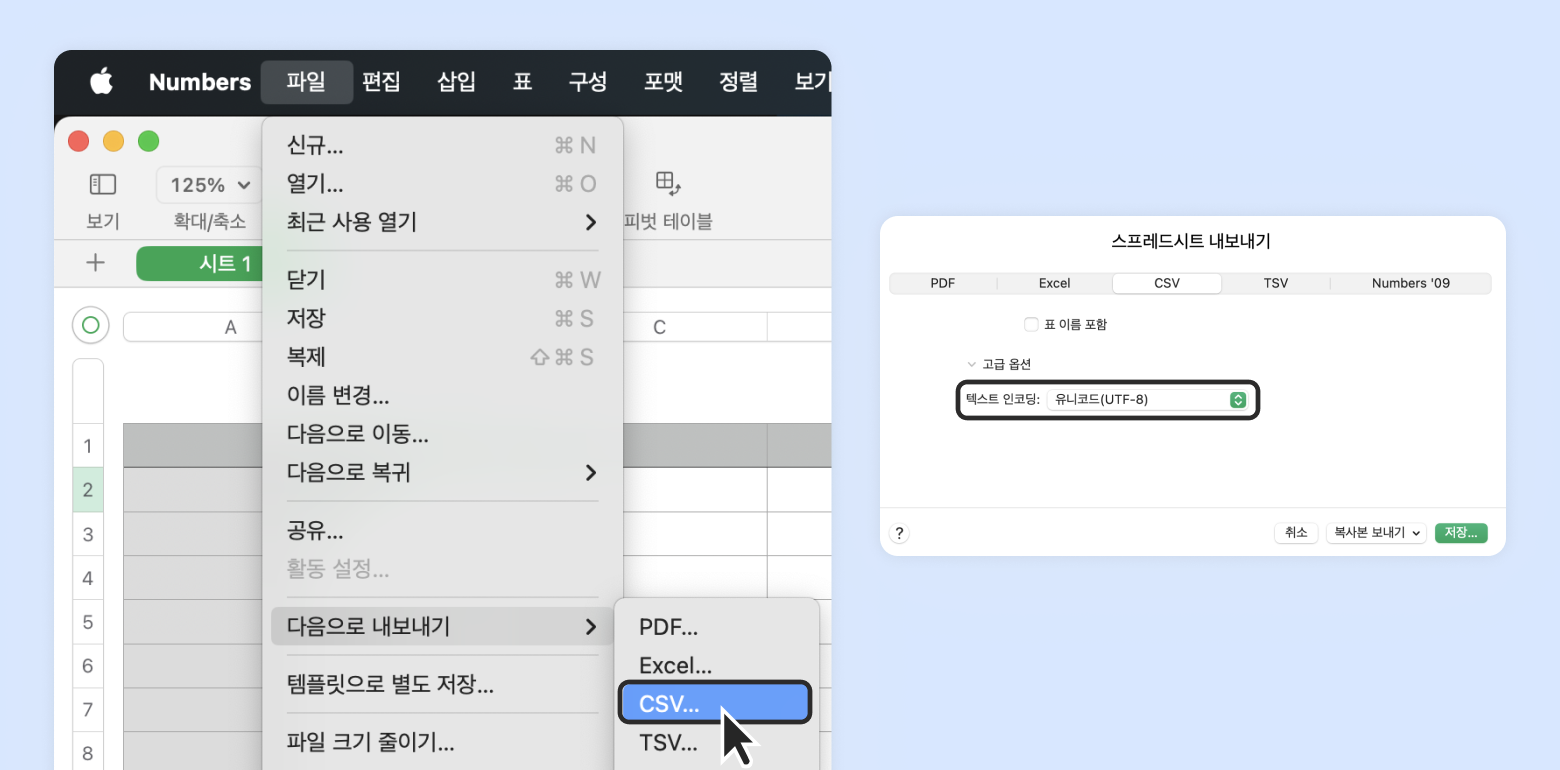Close the Numbers window with red button
This screenshot has width=1560, height=770.
79,142
